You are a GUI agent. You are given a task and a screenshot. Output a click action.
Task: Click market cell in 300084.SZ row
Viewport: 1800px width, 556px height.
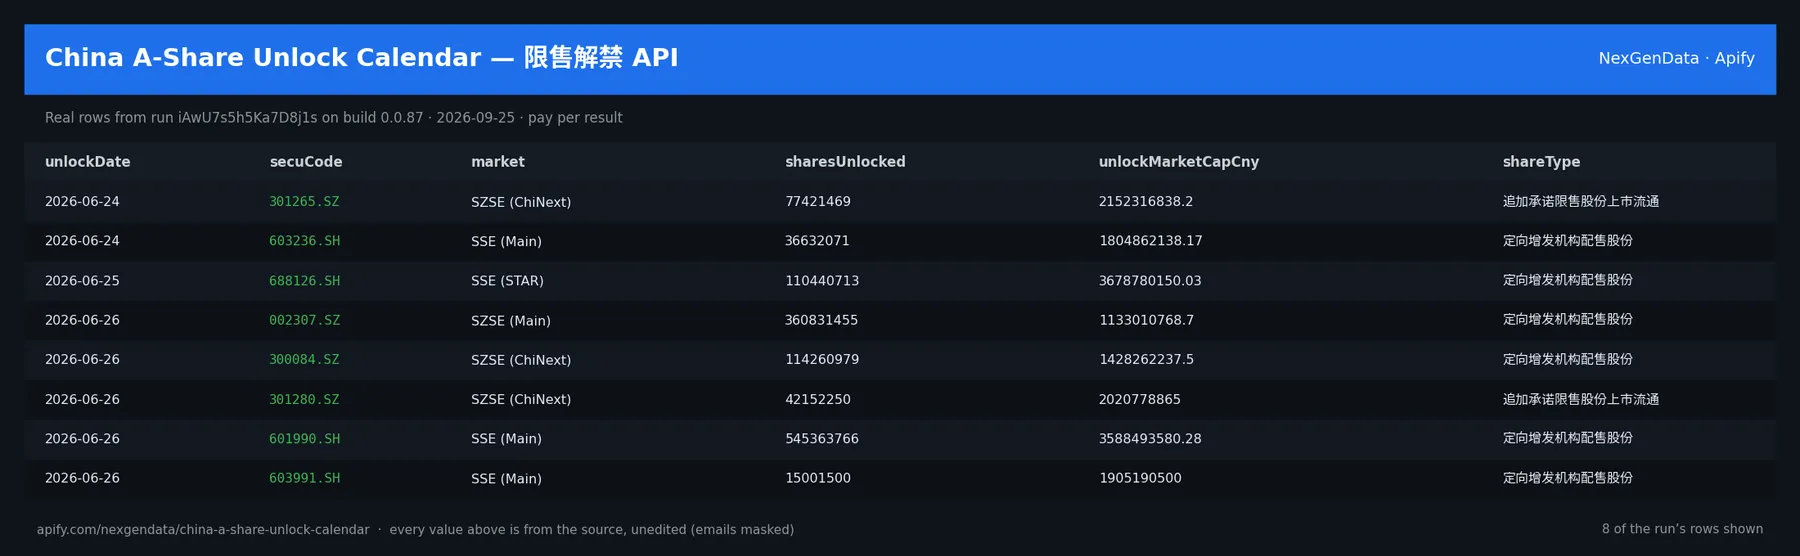pos(521,360)
